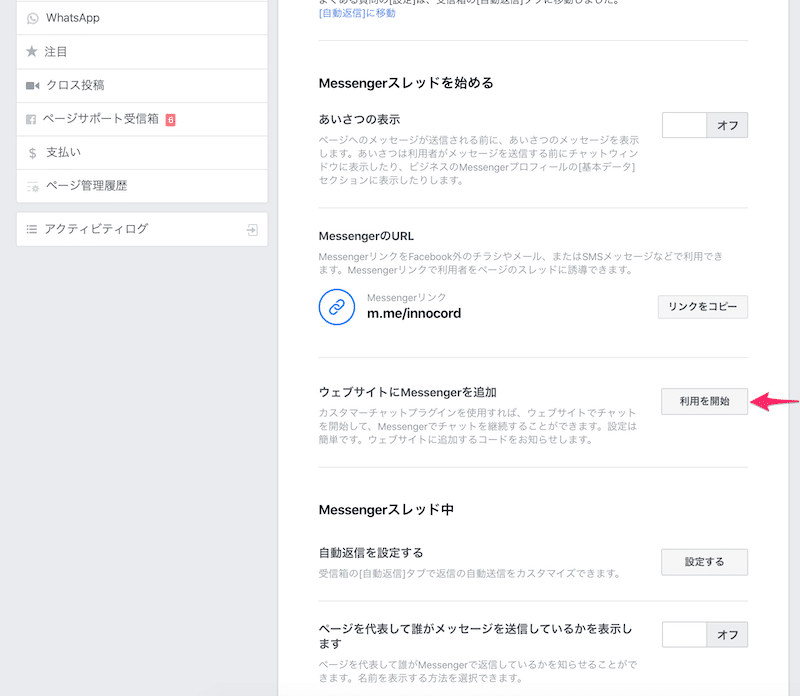Open the WhatsApp settings menu item
Screen dimensions: 800x696
point(142,18)
